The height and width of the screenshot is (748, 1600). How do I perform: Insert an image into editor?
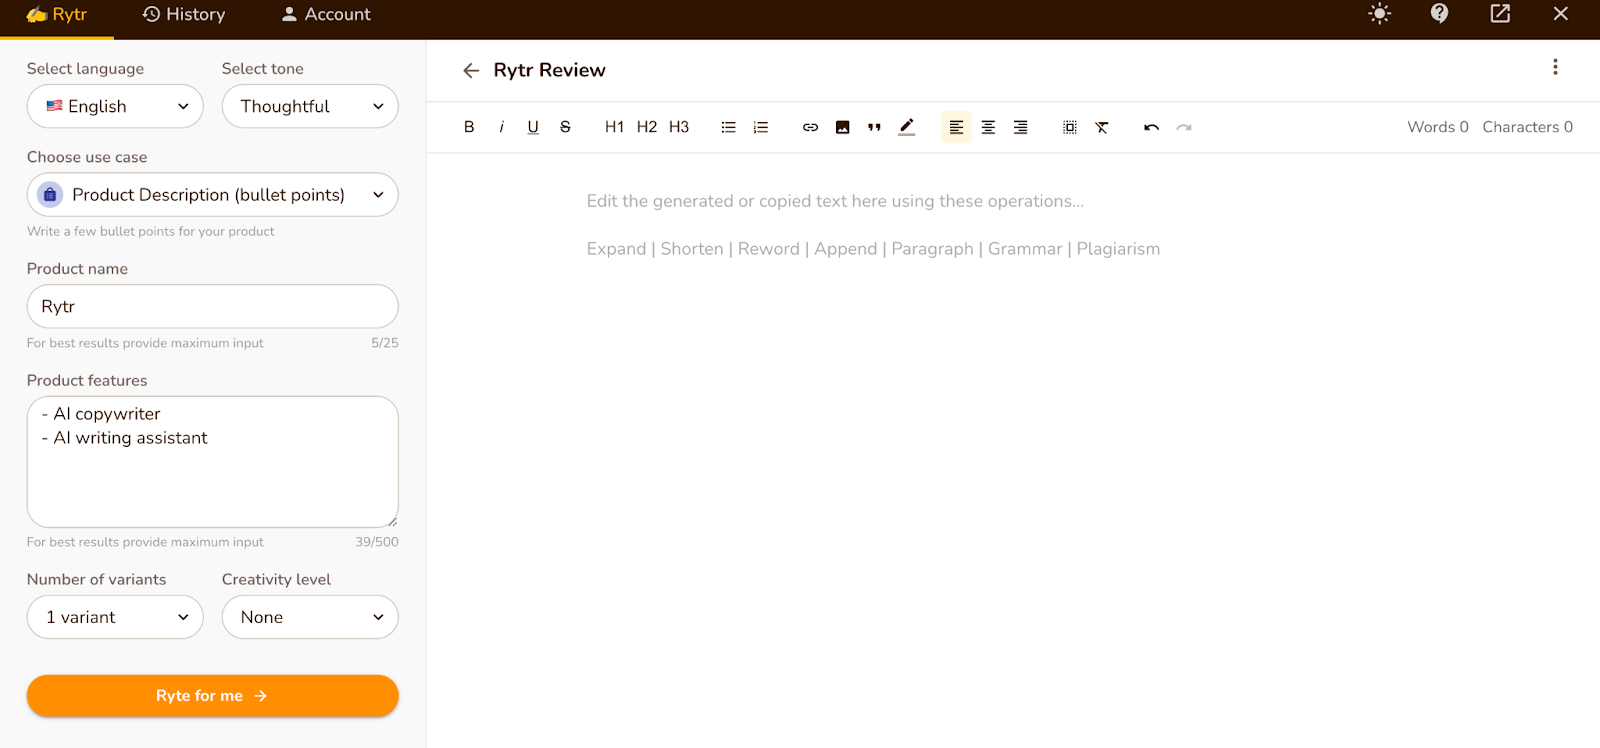coord(842,127)
